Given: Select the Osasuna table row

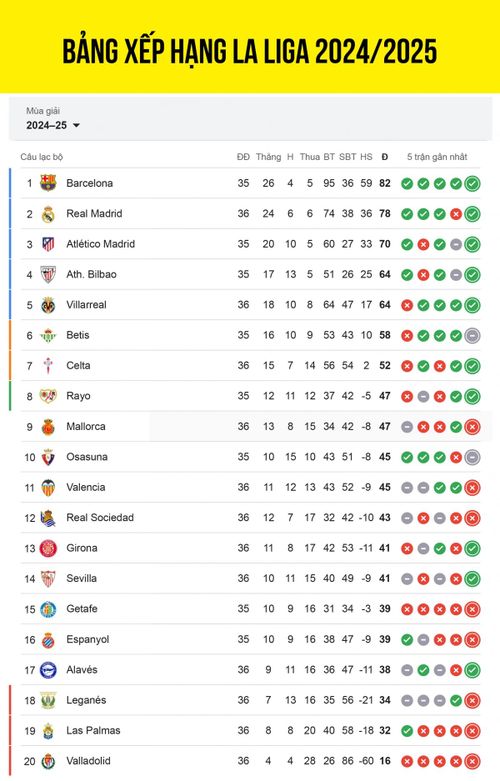Looking at the screenshot, I should (250, 457).
